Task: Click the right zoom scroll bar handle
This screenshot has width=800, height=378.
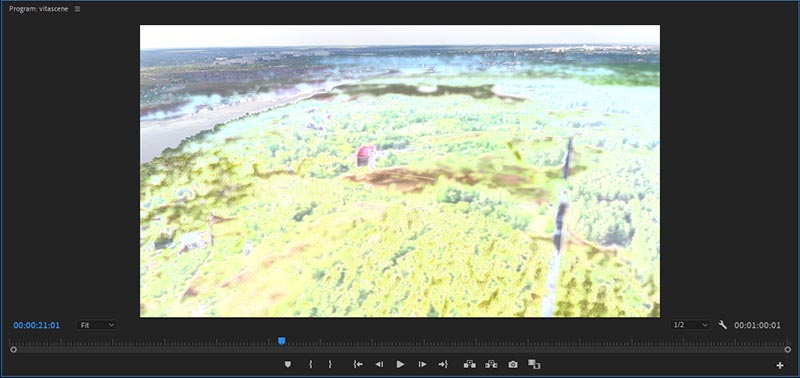Action: click(788, 349)
